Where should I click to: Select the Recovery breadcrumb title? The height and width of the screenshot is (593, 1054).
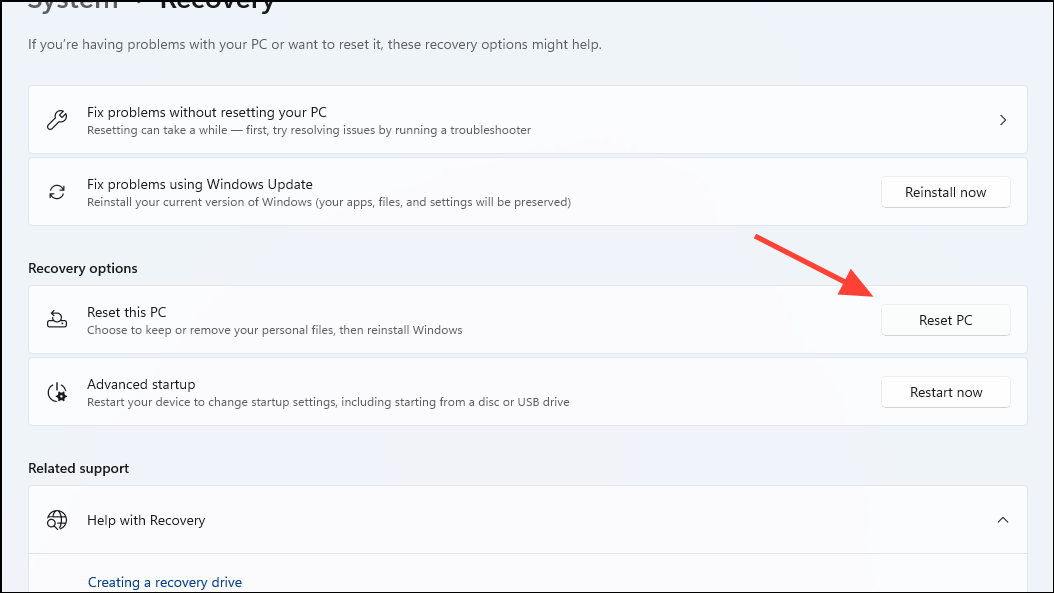217,5
